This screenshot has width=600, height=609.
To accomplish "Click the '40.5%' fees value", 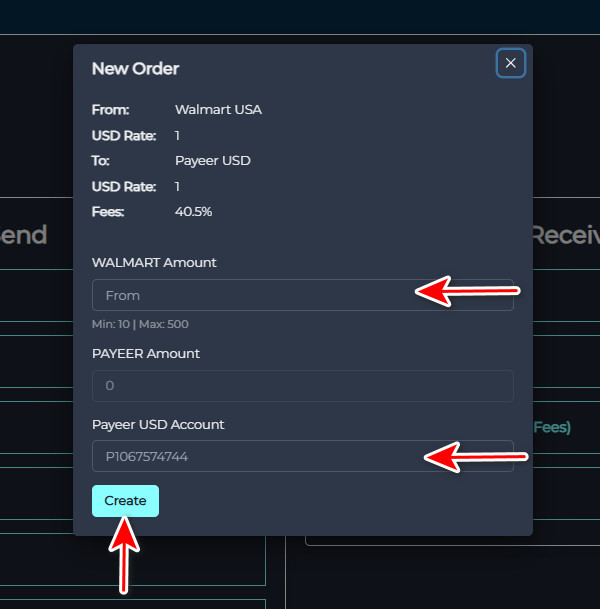I will coord(193,212).
